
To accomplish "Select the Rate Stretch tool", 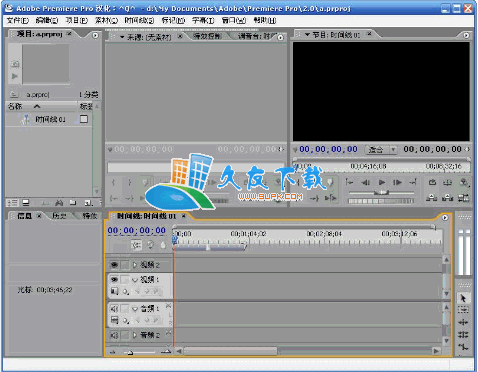I will pos(463,347).
